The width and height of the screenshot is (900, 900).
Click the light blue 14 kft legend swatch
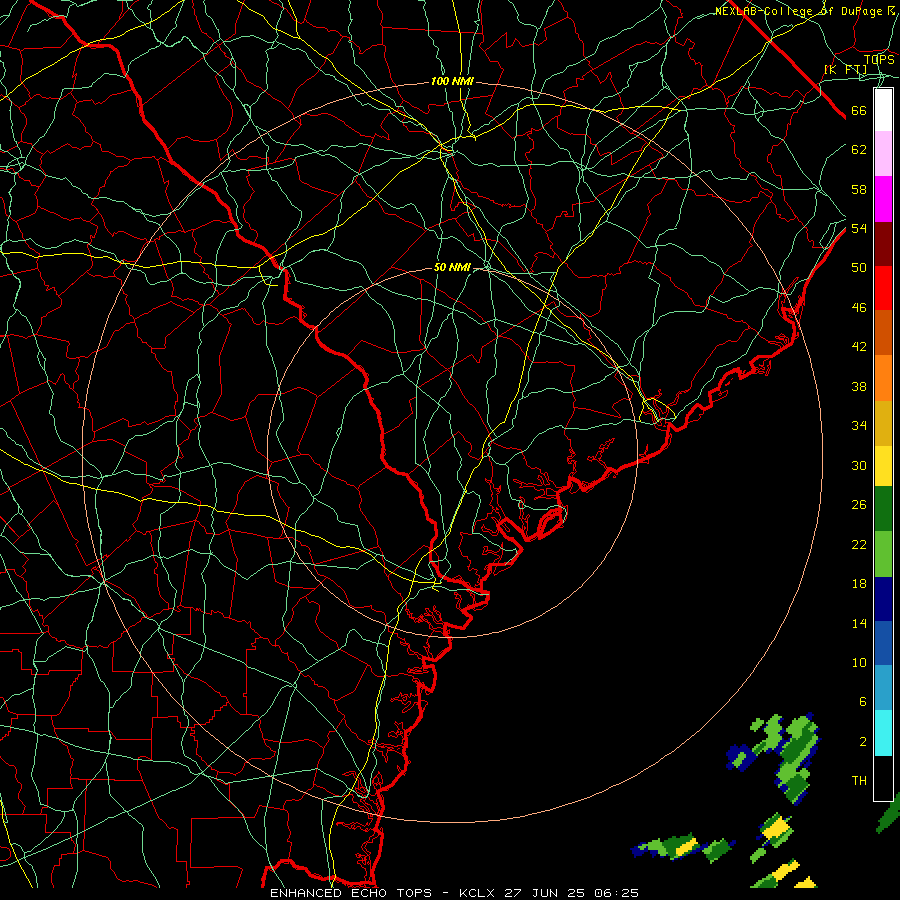883,687
